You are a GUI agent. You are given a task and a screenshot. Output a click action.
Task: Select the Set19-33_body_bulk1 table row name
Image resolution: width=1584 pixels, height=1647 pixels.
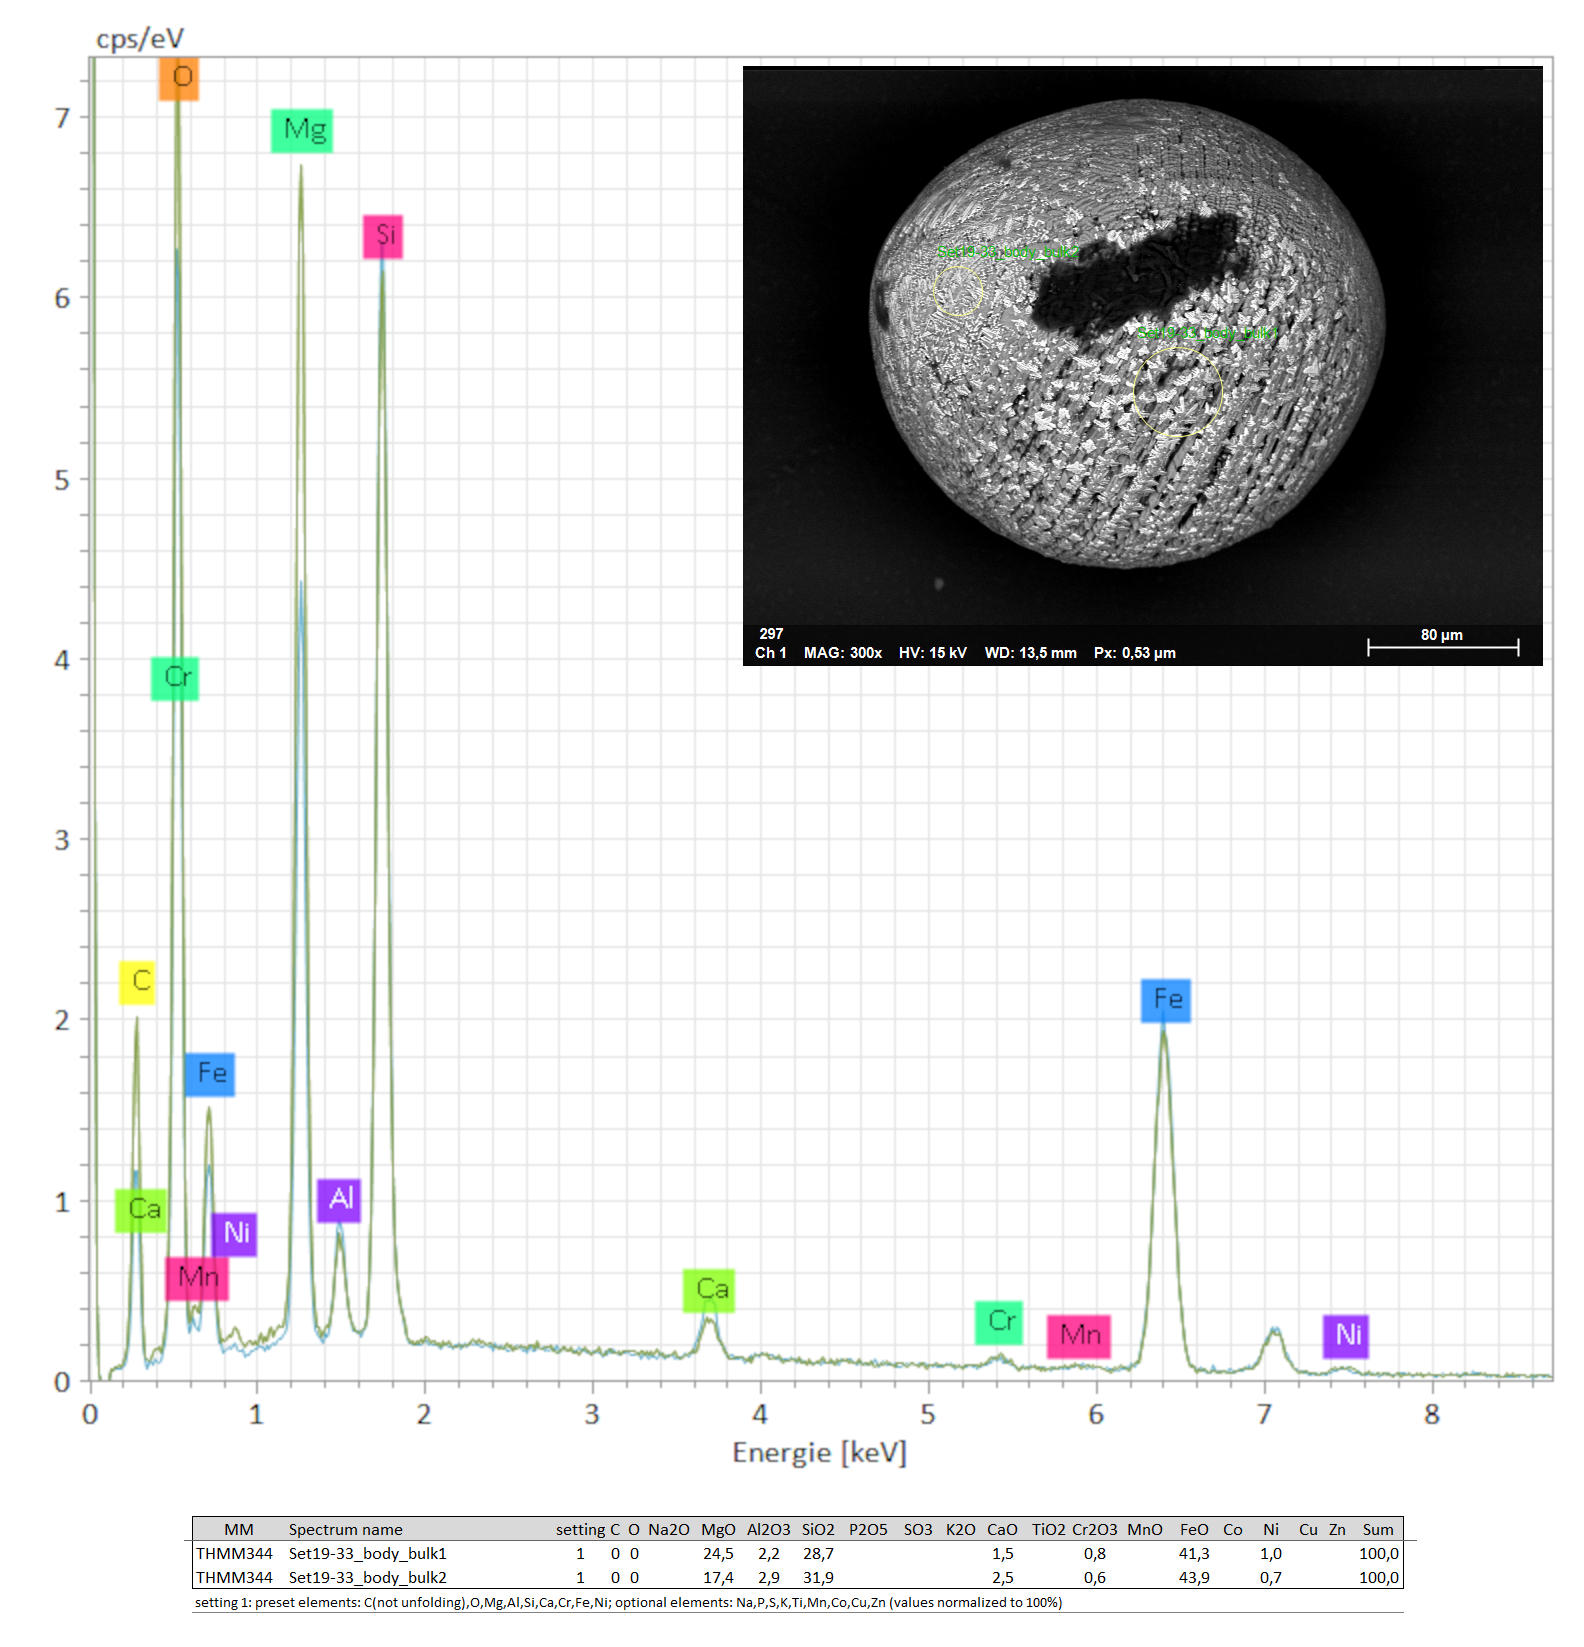[367, 1553]
